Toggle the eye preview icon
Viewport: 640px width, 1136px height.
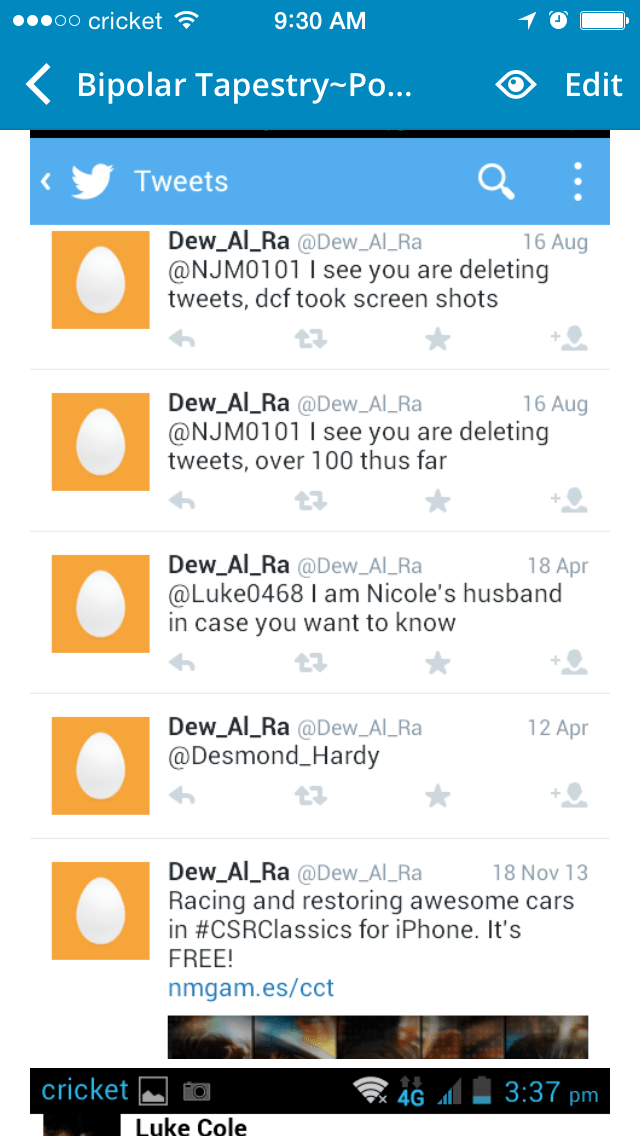click(x=515, y=85)
